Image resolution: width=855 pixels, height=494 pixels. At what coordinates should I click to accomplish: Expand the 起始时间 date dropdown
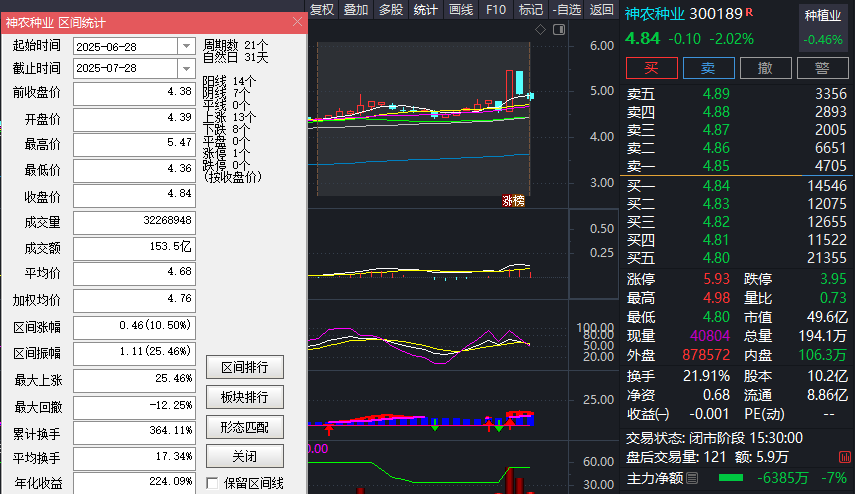pos(186,46)
